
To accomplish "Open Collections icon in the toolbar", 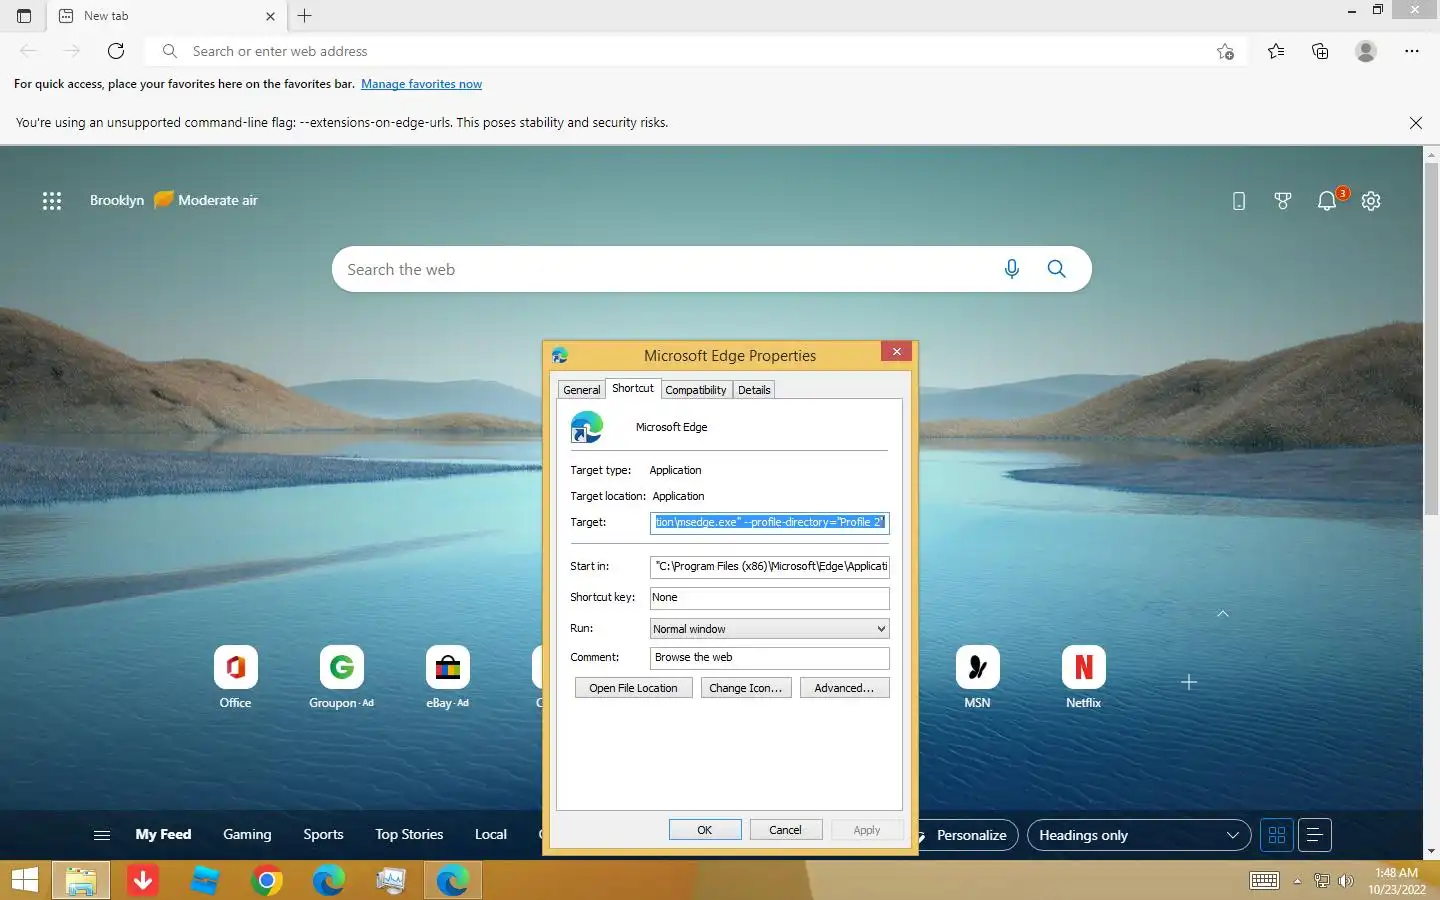I will 1320,51.
